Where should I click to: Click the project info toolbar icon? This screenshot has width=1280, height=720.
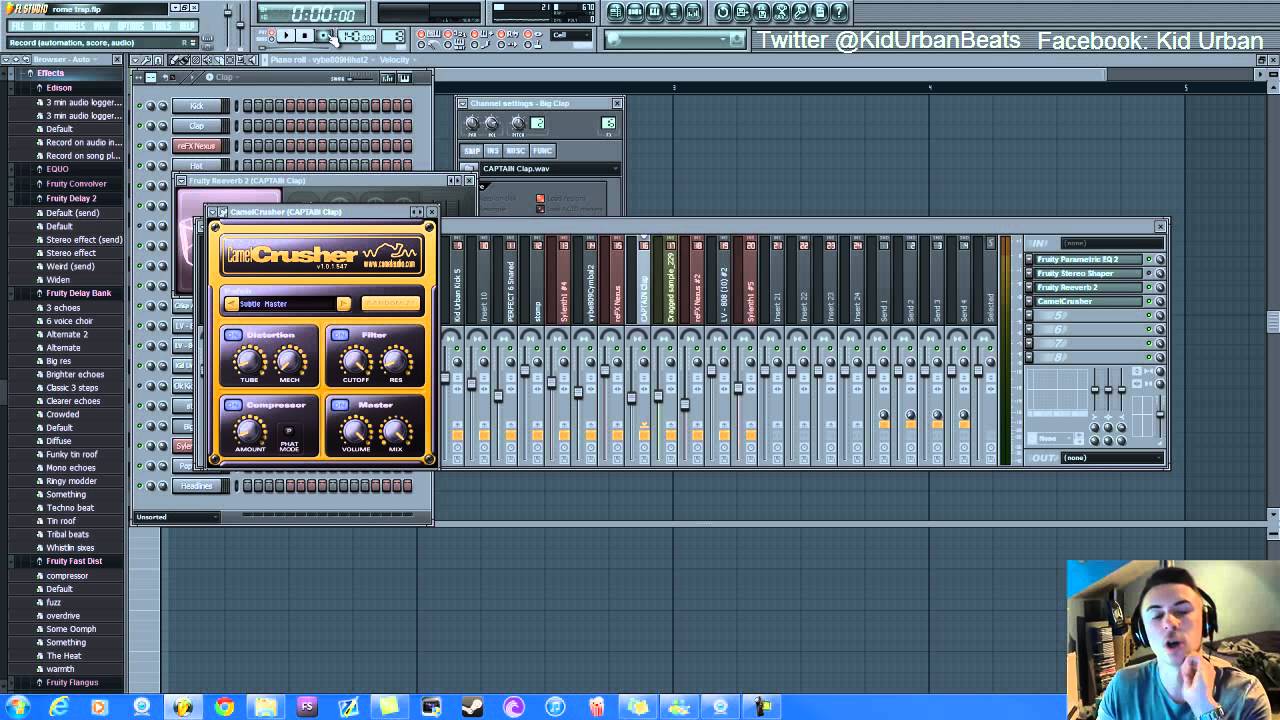pyautogui.click(x=819, y=12)
